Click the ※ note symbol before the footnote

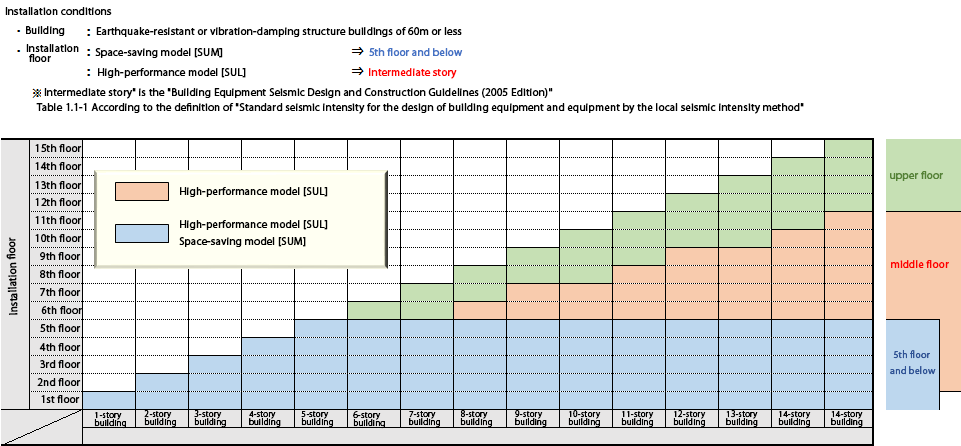click(x=37, y=92)
